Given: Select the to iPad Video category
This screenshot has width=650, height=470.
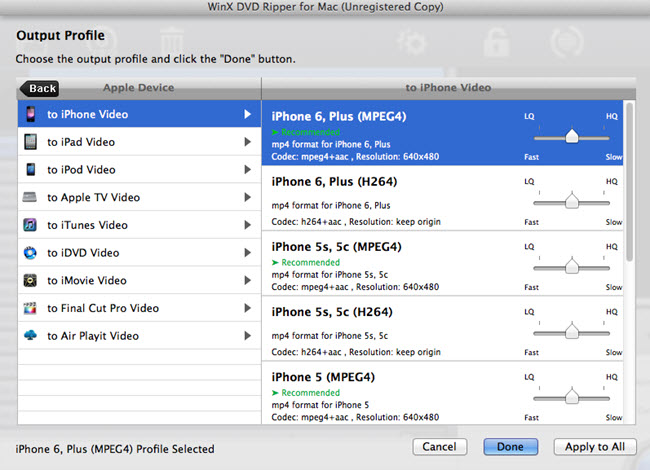Looking at the screenshot, I should tap(139, 142).
